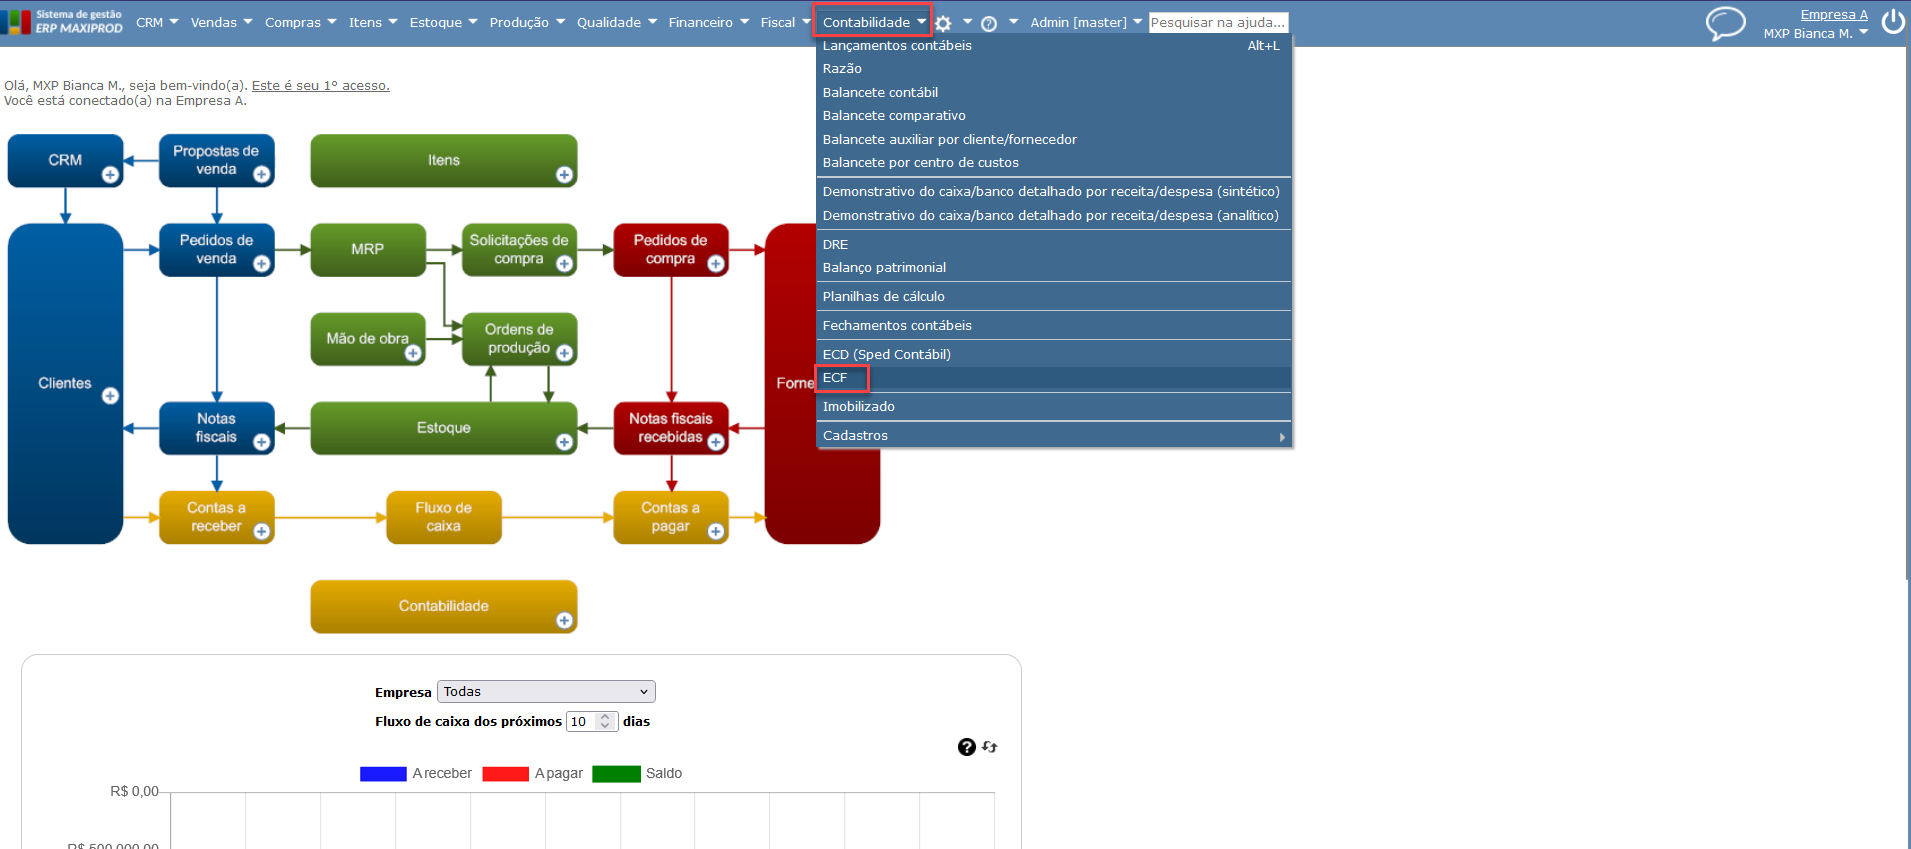Click the A pagar red legend swatch

pyautogui.click(x=505, y=774)
